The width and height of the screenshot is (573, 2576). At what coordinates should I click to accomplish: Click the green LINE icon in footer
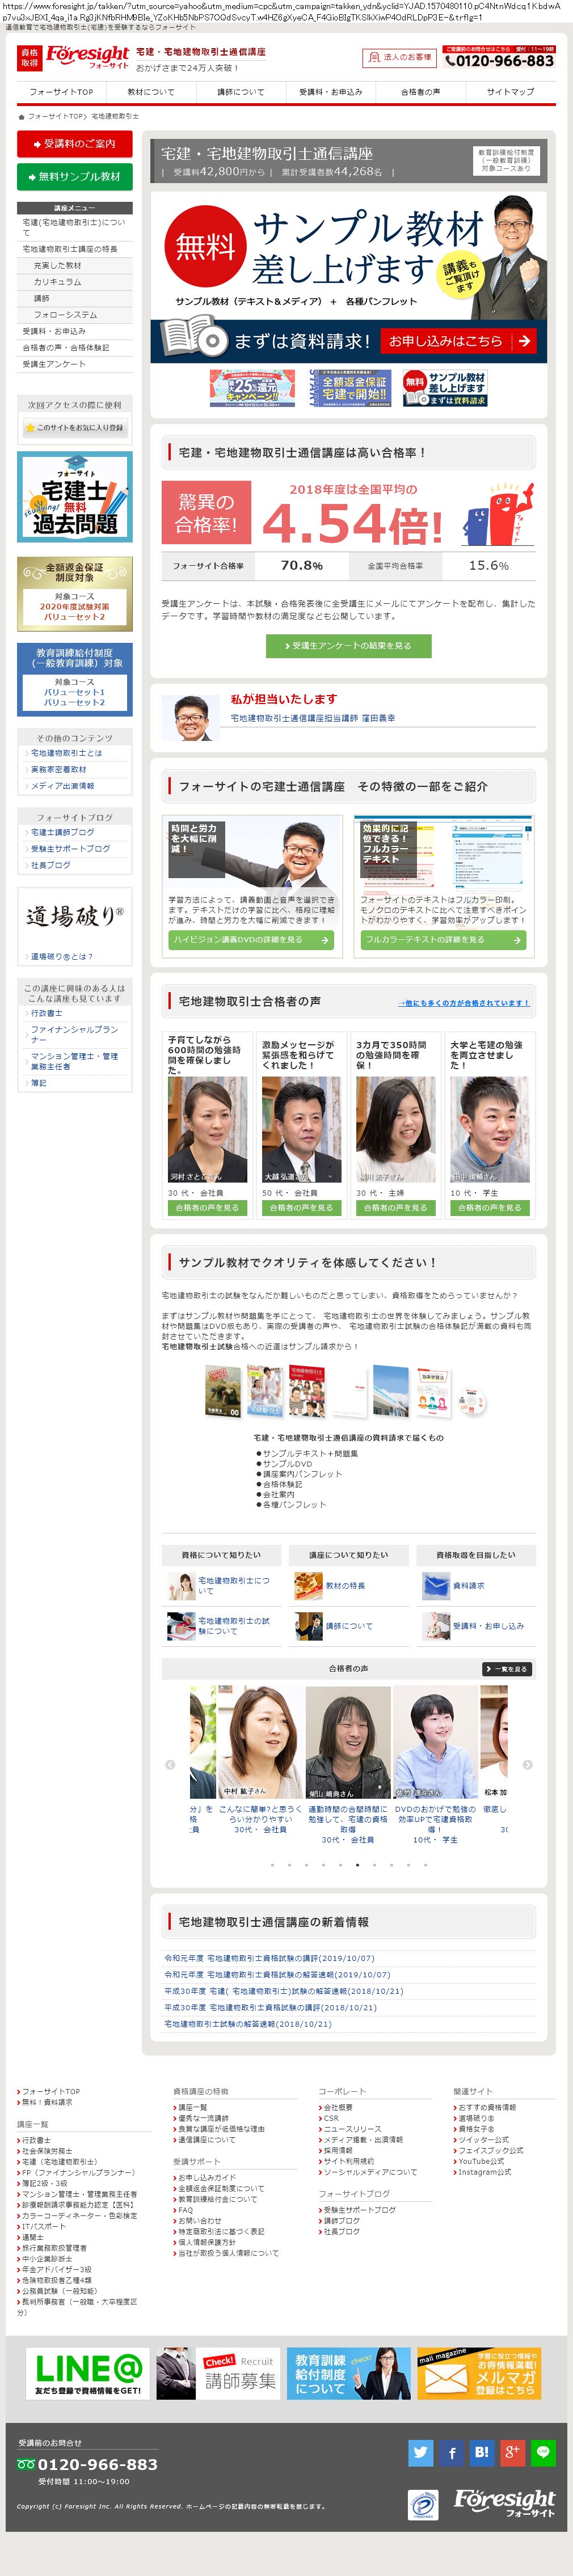pos(543,2452)
